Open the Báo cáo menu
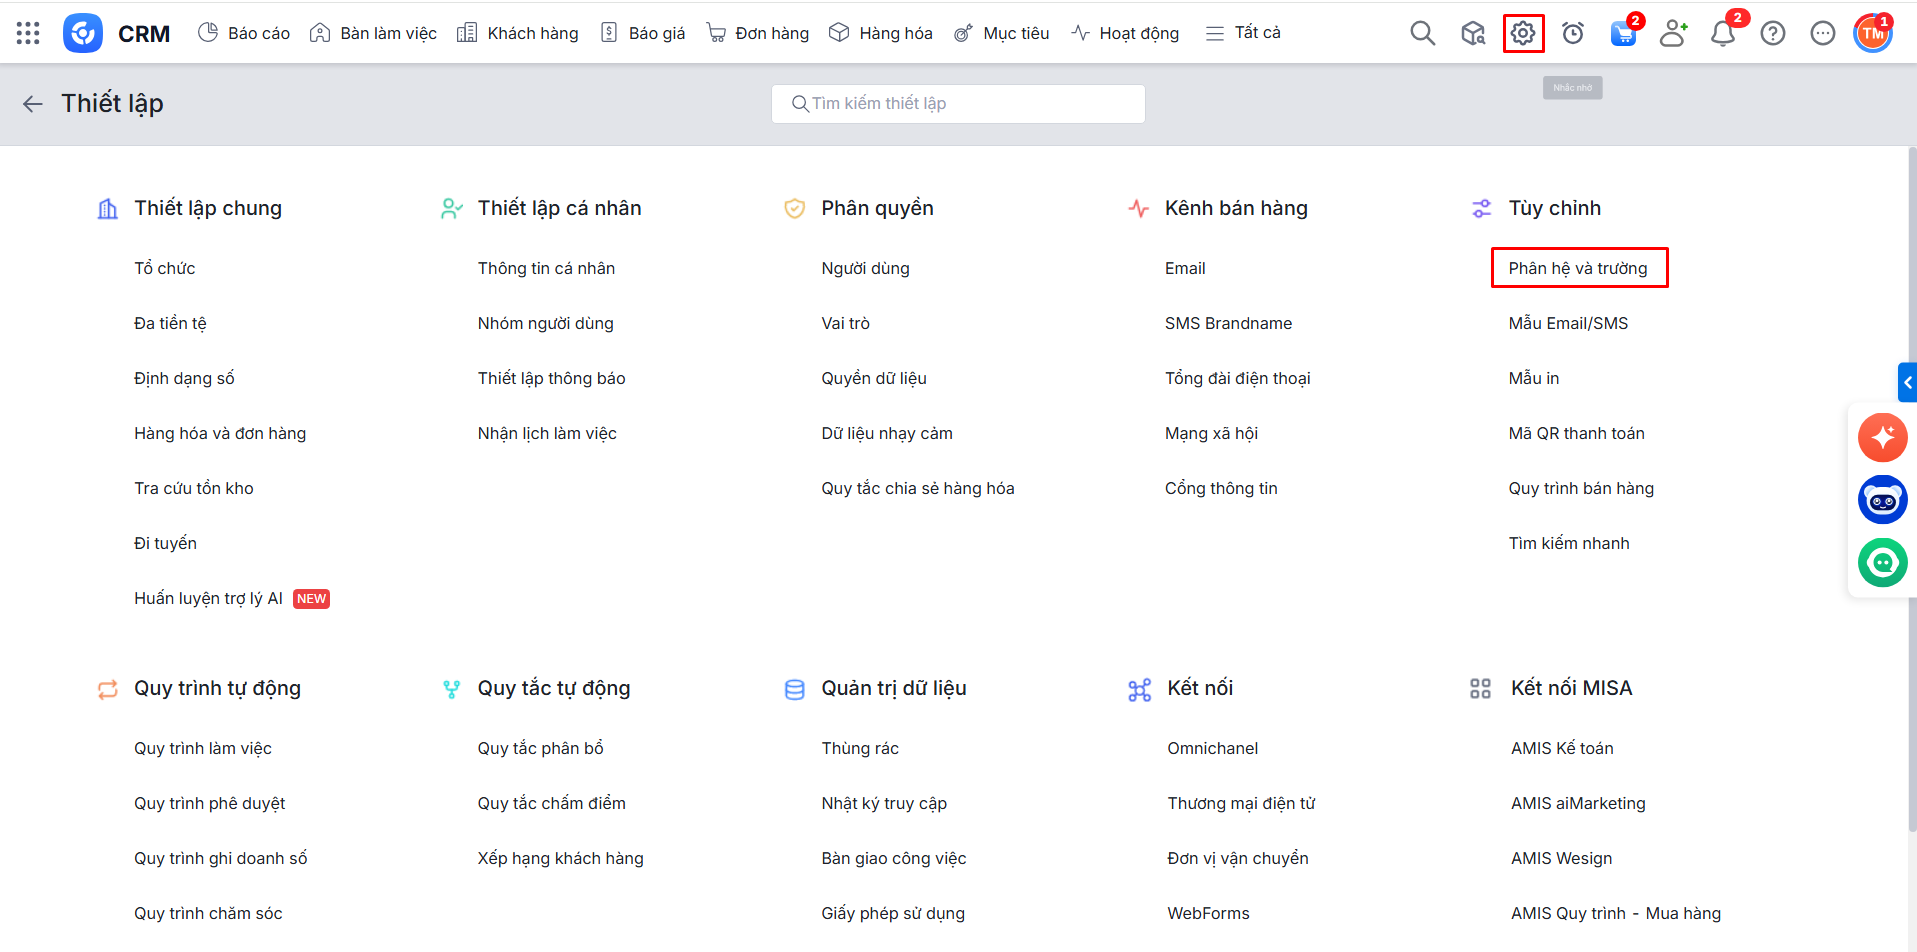Image resolution: width=1917 pixels, height=952 pixels. point(244,33)
